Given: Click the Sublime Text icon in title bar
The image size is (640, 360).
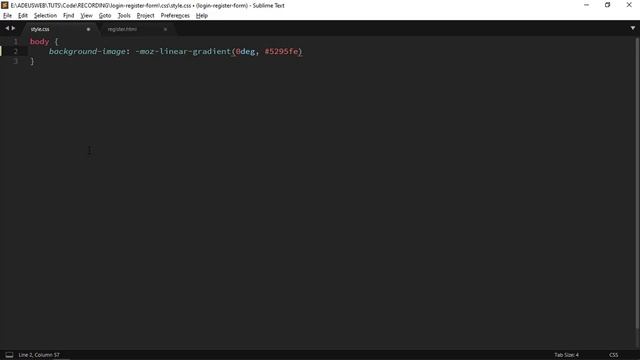Looking at the screenshot, I should tap(5, 5).
